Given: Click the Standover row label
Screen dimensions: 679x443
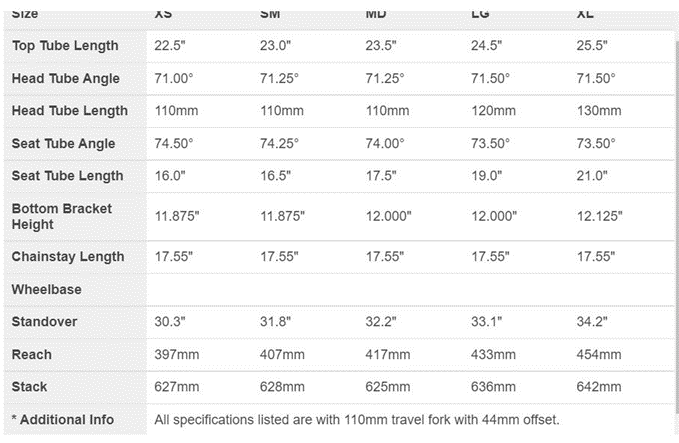Looking at the screenshot, I should [x=45, y=322].
